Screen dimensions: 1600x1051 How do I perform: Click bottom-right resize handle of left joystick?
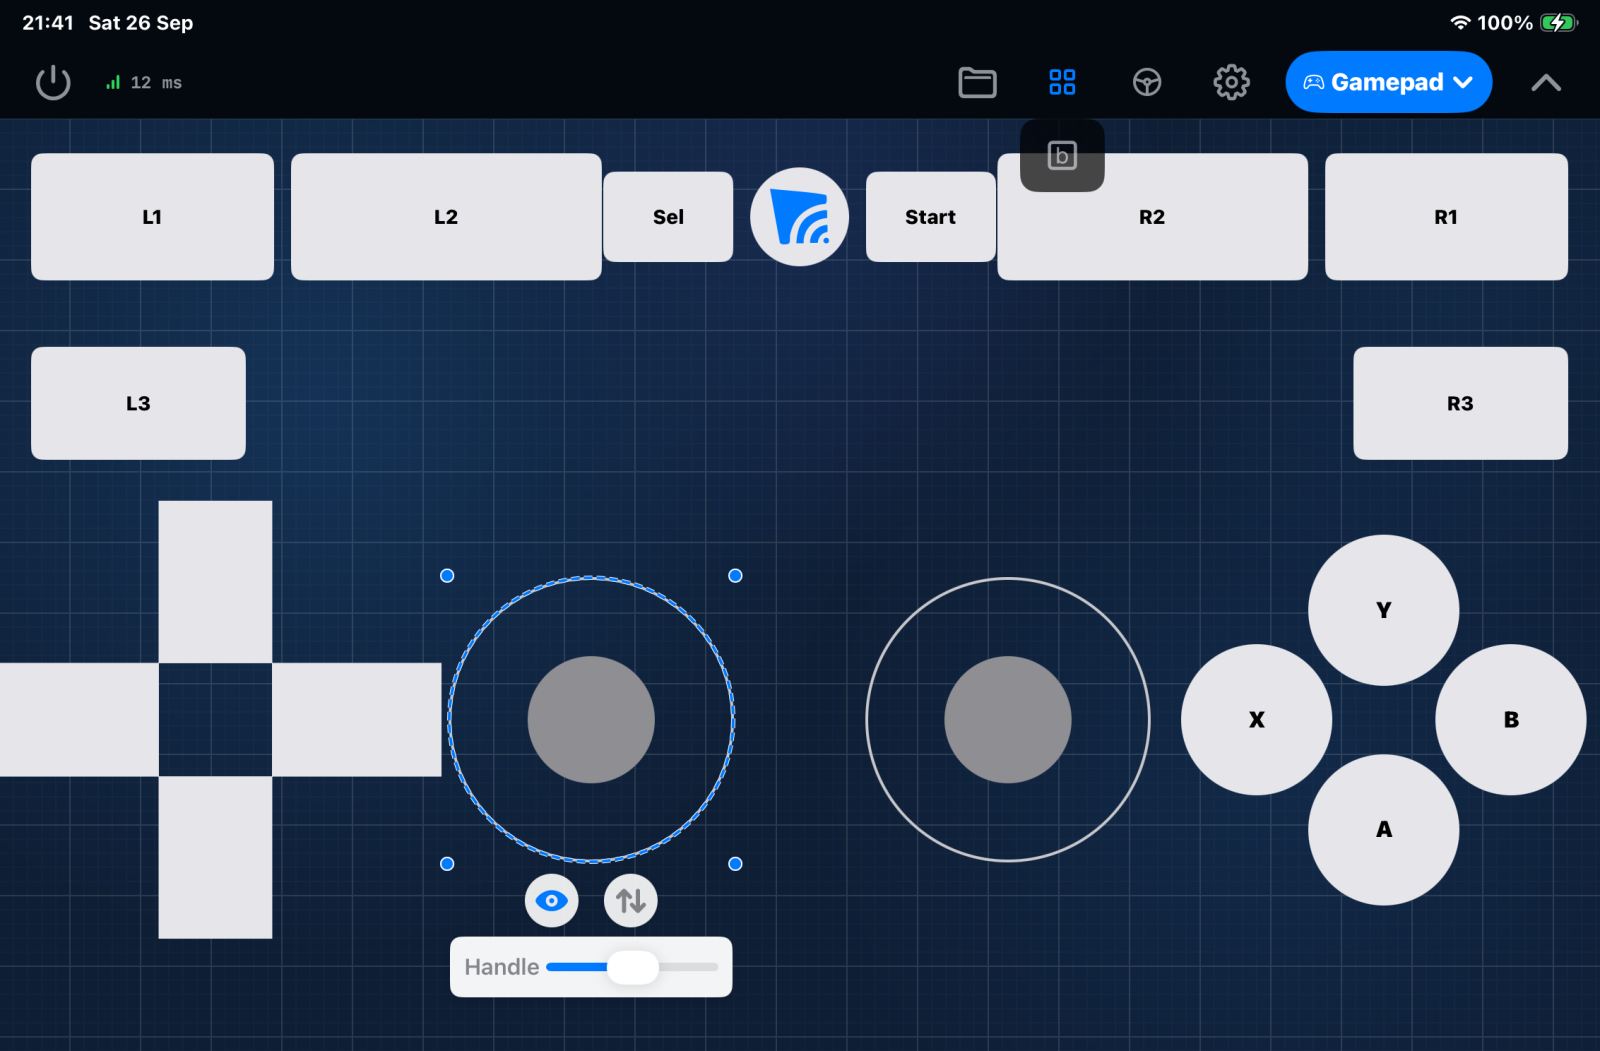pyautogui.click(x=735, y=863)
